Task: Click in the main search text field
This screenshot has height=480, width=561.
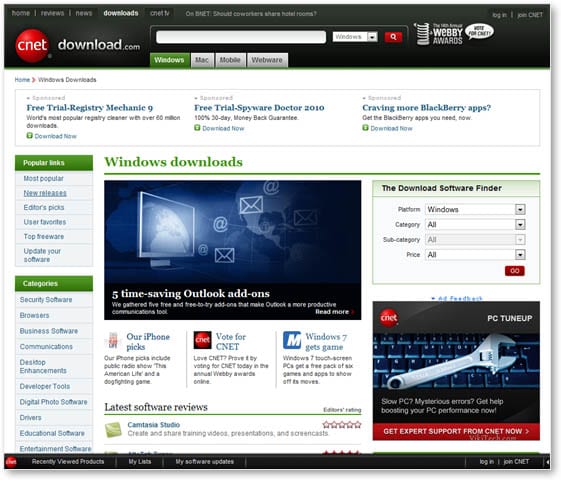Action: [x=241, y=37]
